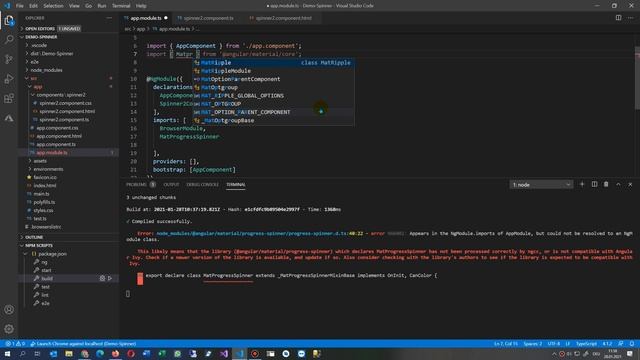Open the Help menu

tap(141, 6)
